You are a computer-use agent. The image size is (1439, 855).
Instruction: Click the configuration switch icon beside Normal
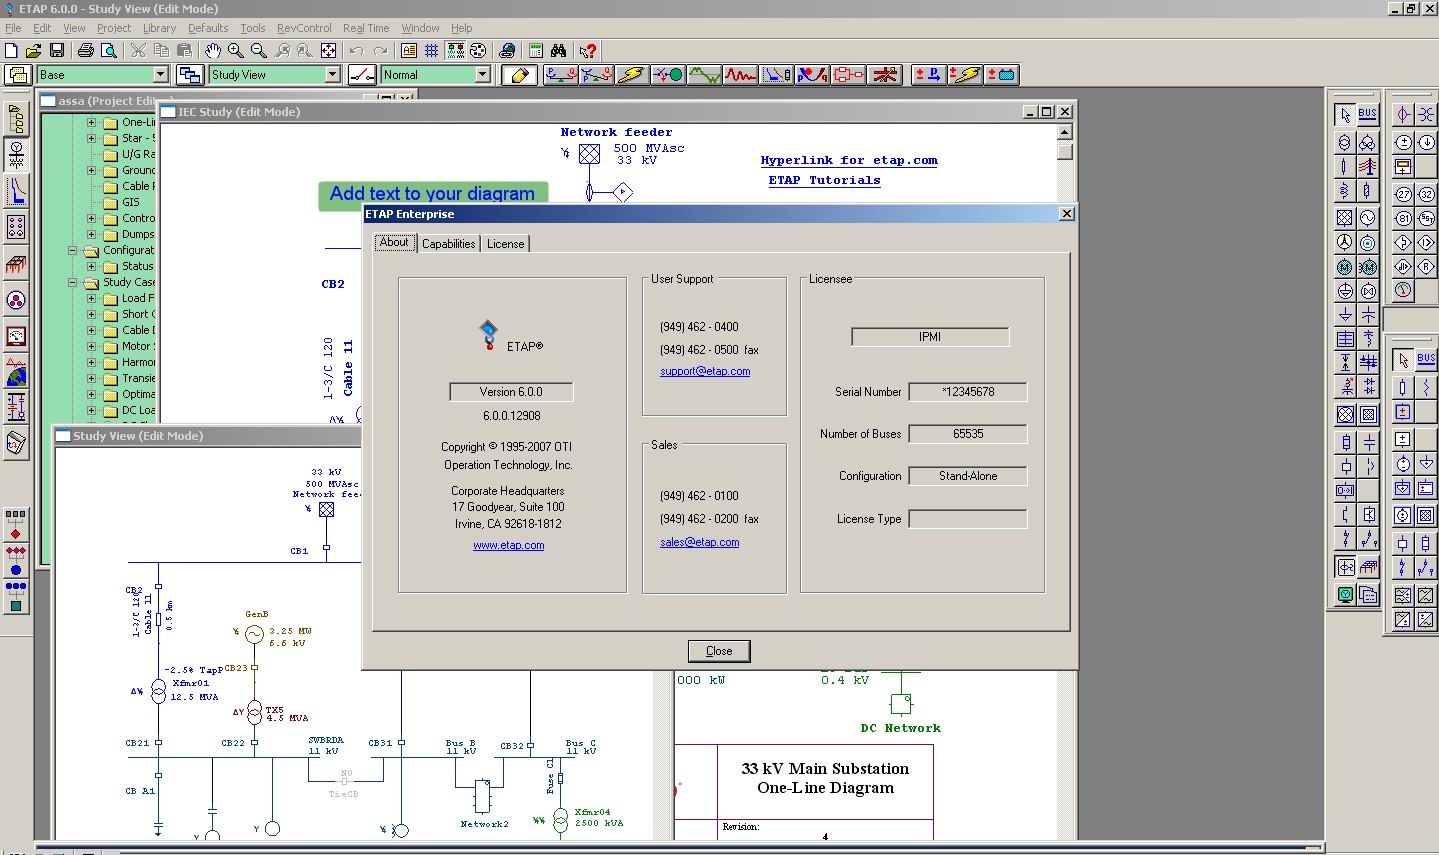[362, 74]
